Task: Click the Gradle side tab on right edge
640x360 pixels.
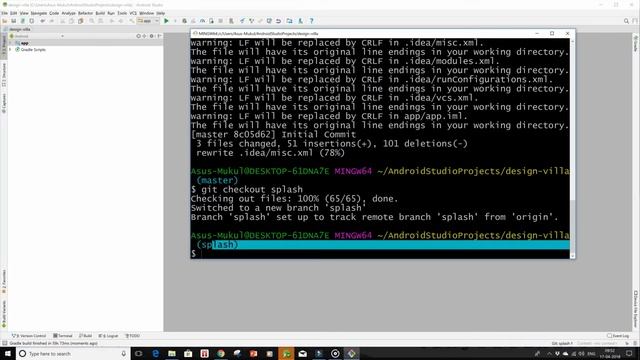Action: [x=636, y=44]
